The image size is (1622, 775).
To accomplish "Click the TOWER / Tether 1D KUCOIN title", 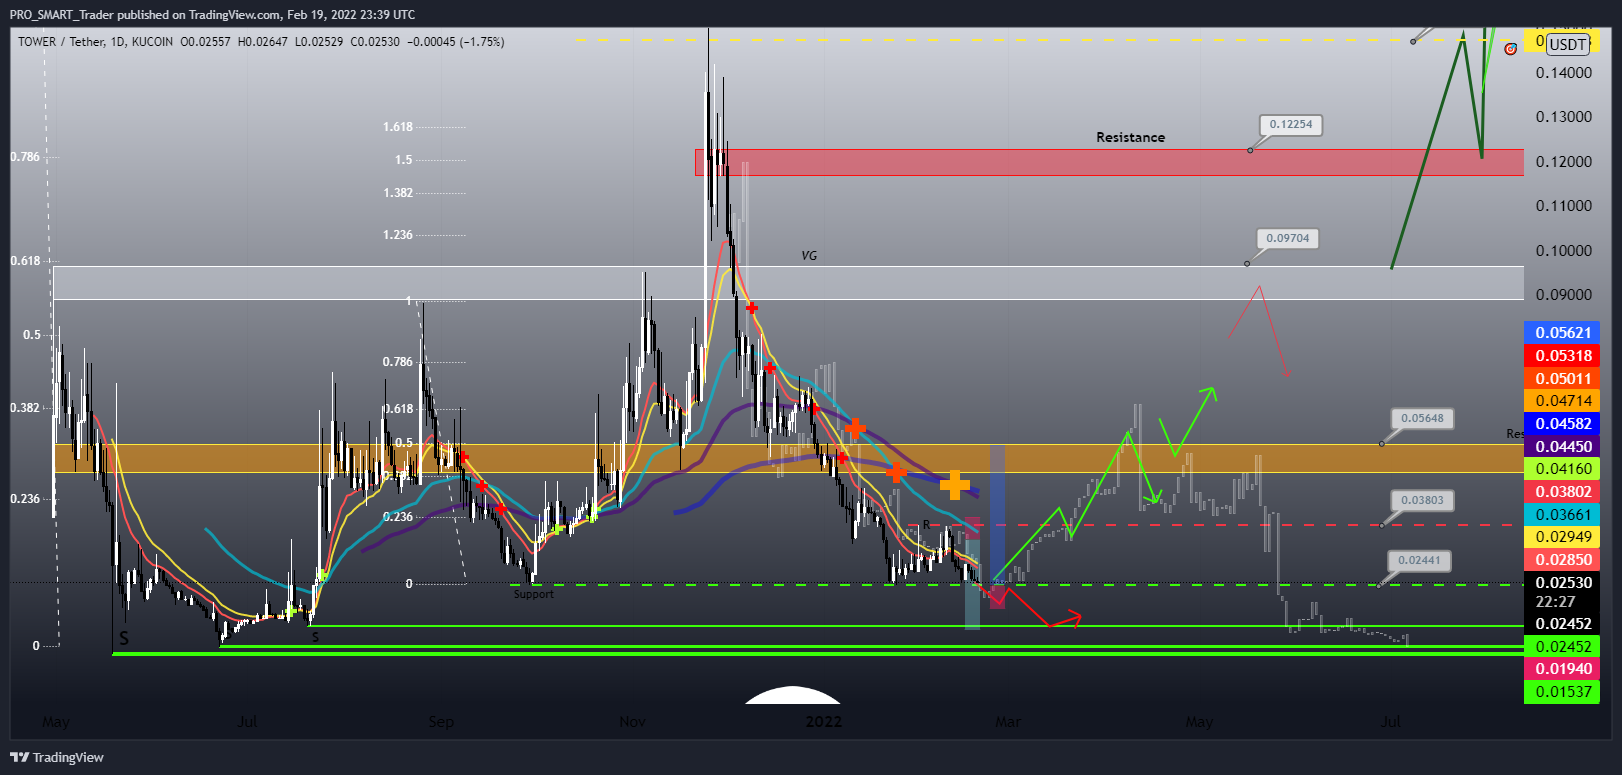I will pos(95,42).
